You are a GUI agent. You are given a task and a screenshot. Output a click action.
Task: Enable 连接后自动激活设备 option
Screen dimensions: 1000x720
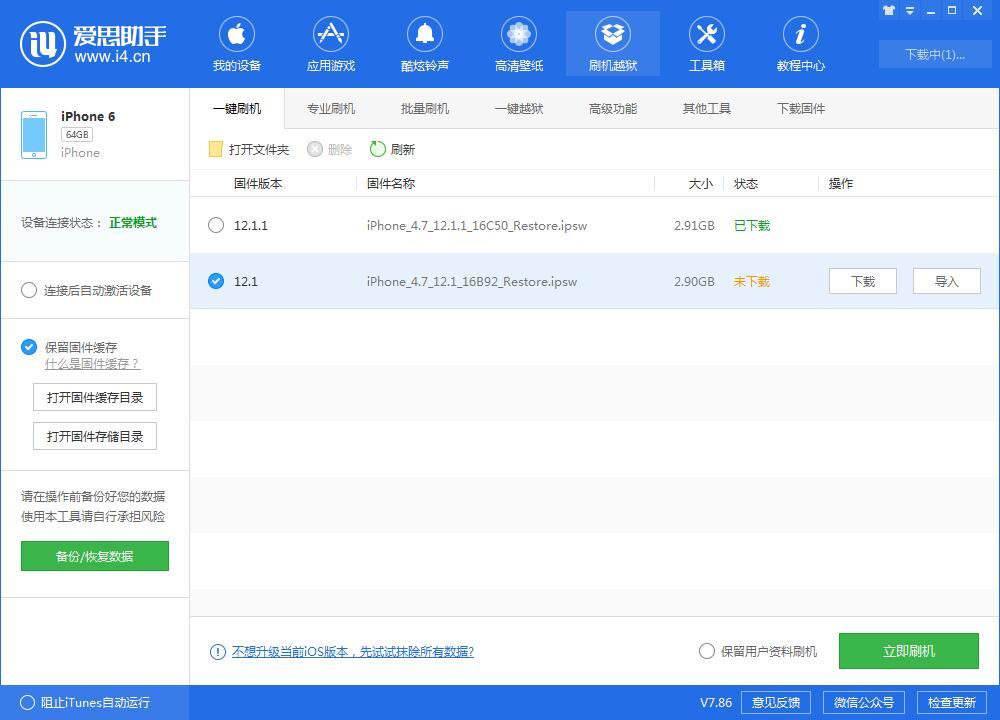point(29,290)
